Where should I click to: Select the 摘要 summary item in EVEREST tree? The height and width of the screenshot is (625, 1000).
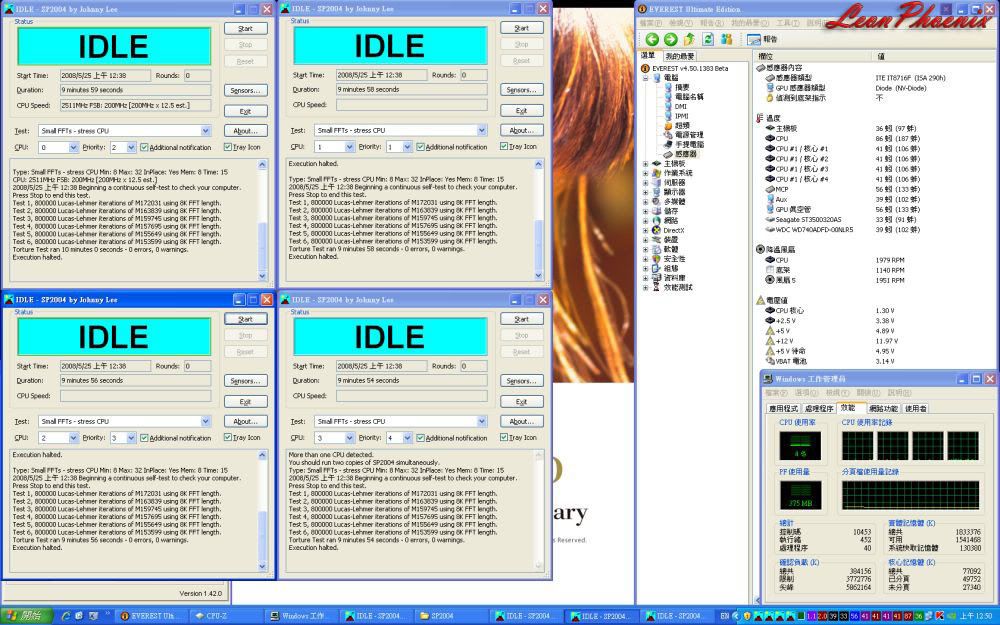click(682, 87)
